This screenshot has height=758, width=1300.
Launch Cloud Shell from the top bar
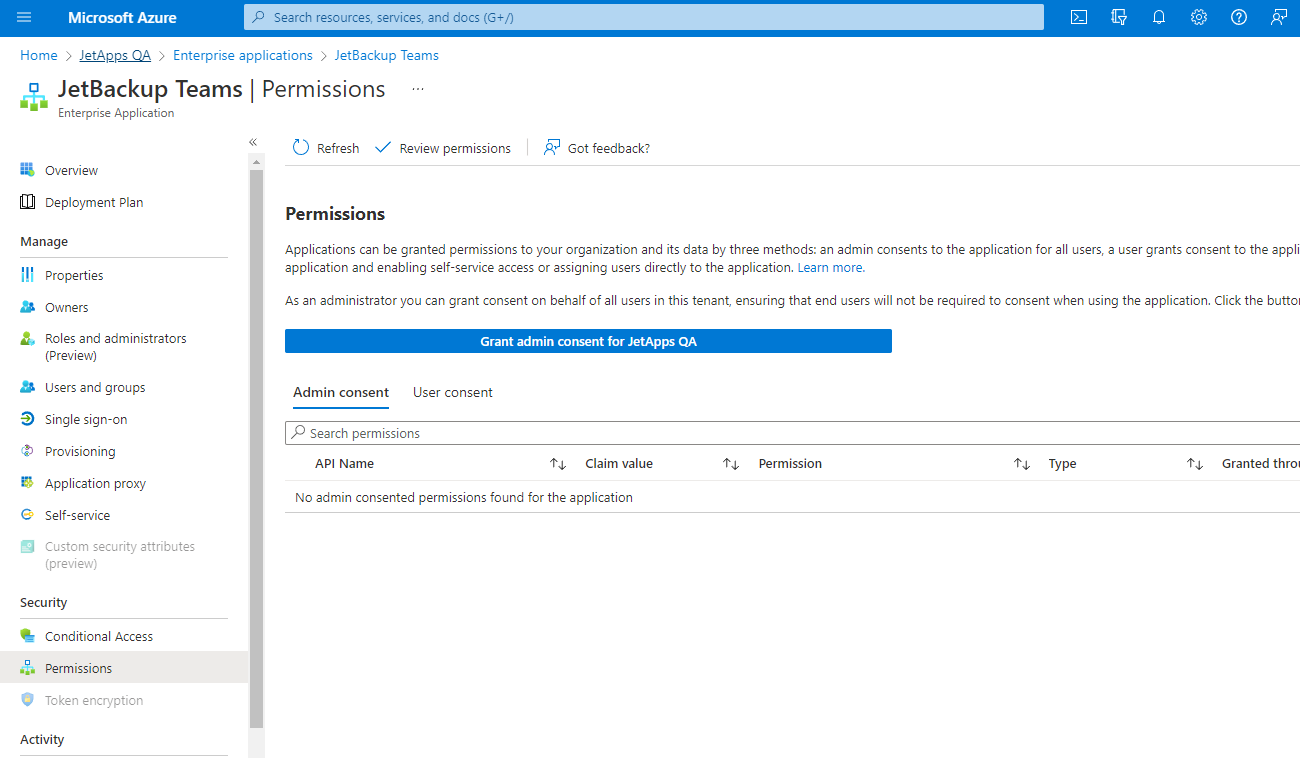(1079, 17)
